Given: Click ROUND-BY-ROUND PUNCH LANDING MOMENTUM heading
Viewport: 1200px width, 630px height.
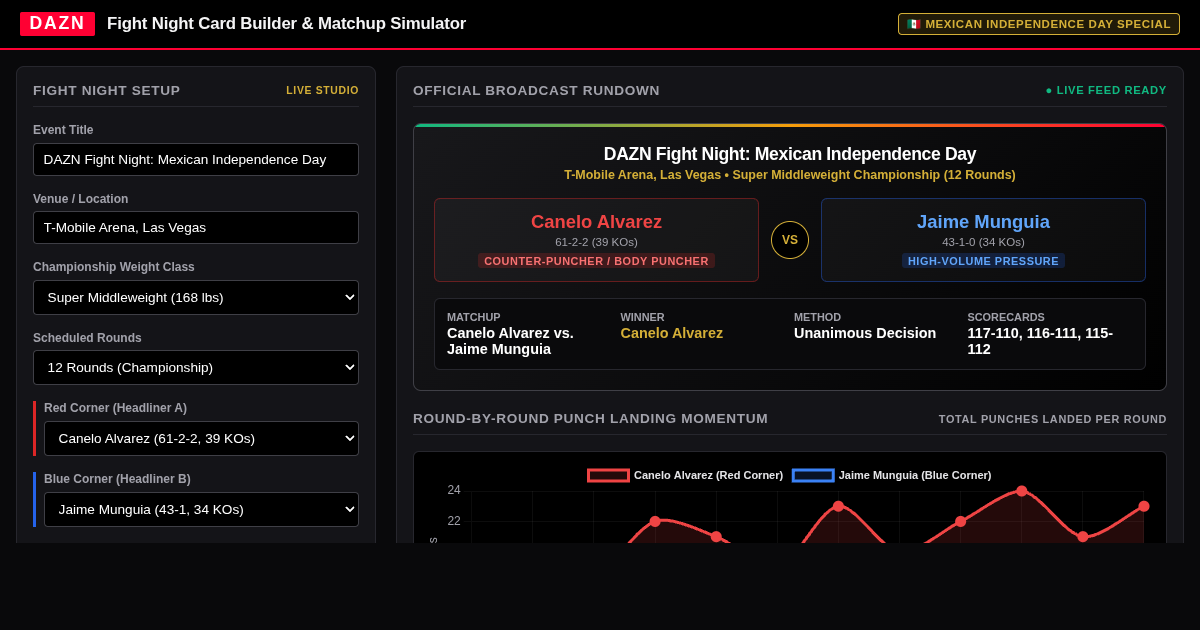Looking at the screenshot, I should [x=590, y=419].
